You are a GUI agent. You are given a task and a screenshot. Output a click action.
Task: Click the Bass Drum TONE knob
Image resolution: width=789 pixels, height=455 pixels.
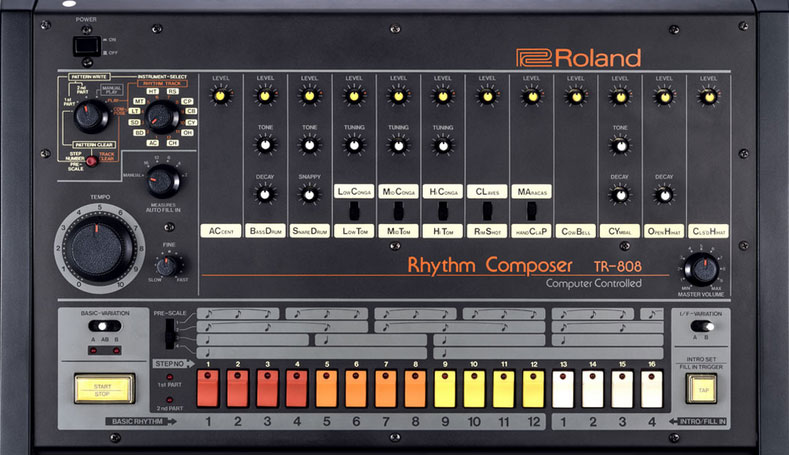pyautogui.click(x=265, y=145)
